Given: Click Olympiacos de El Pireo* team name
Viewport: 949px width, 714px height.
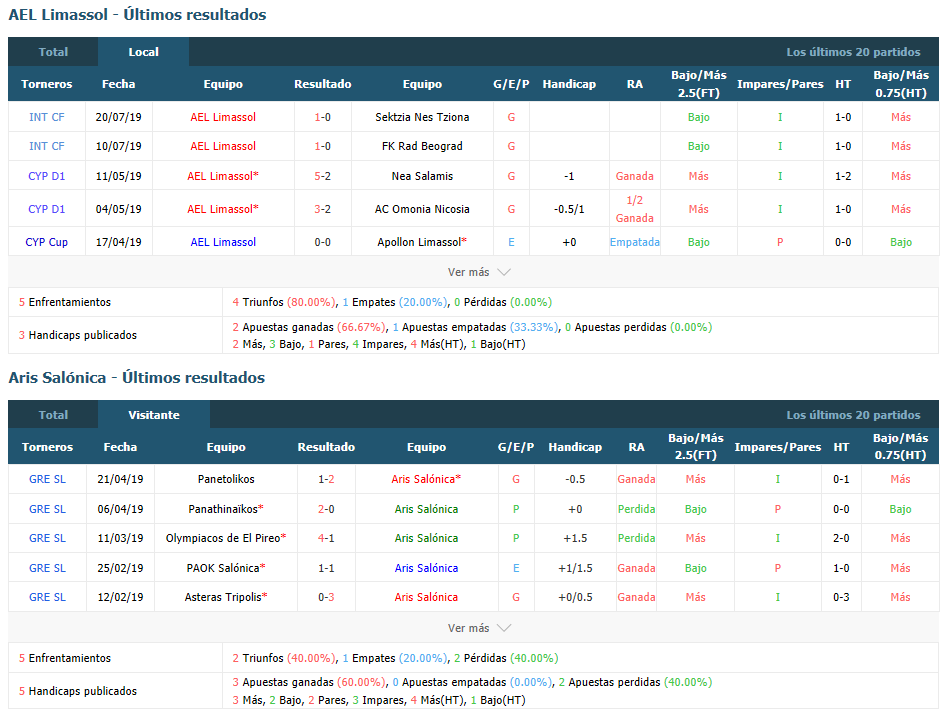Looking at the screenshot, I should pyautogui.click(x=226, y=539).
